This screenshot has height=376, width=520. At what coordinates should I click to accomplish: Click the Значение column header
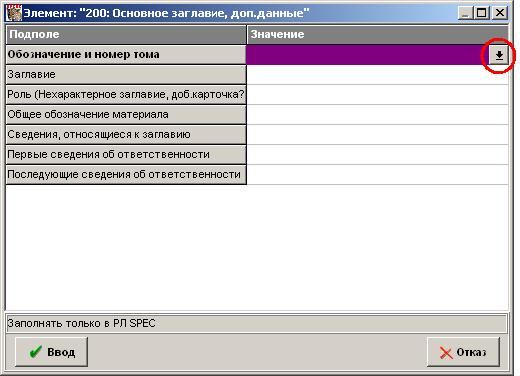(377, 34)
